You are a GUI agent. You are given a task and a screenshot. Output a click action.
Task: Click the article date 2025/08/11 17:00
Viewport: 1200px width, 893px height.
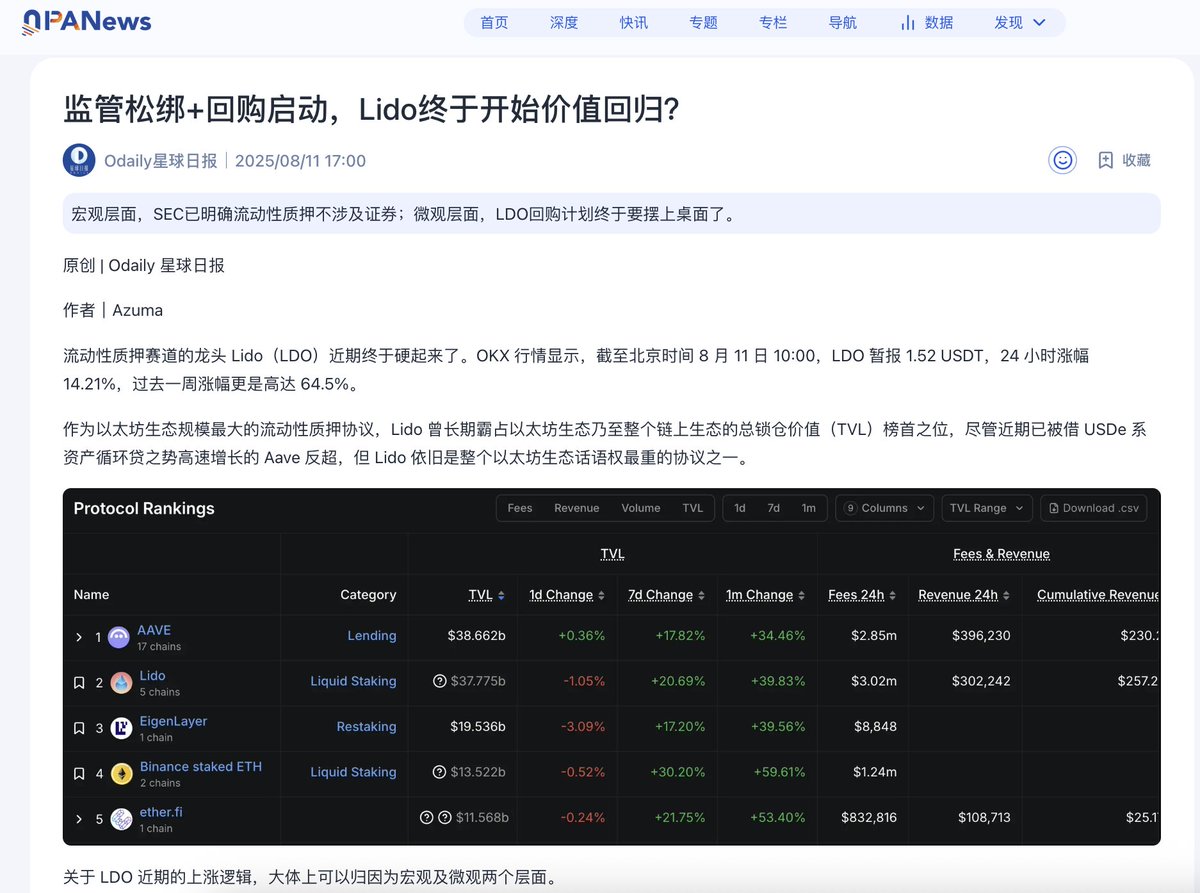click(x=300, y=160)
